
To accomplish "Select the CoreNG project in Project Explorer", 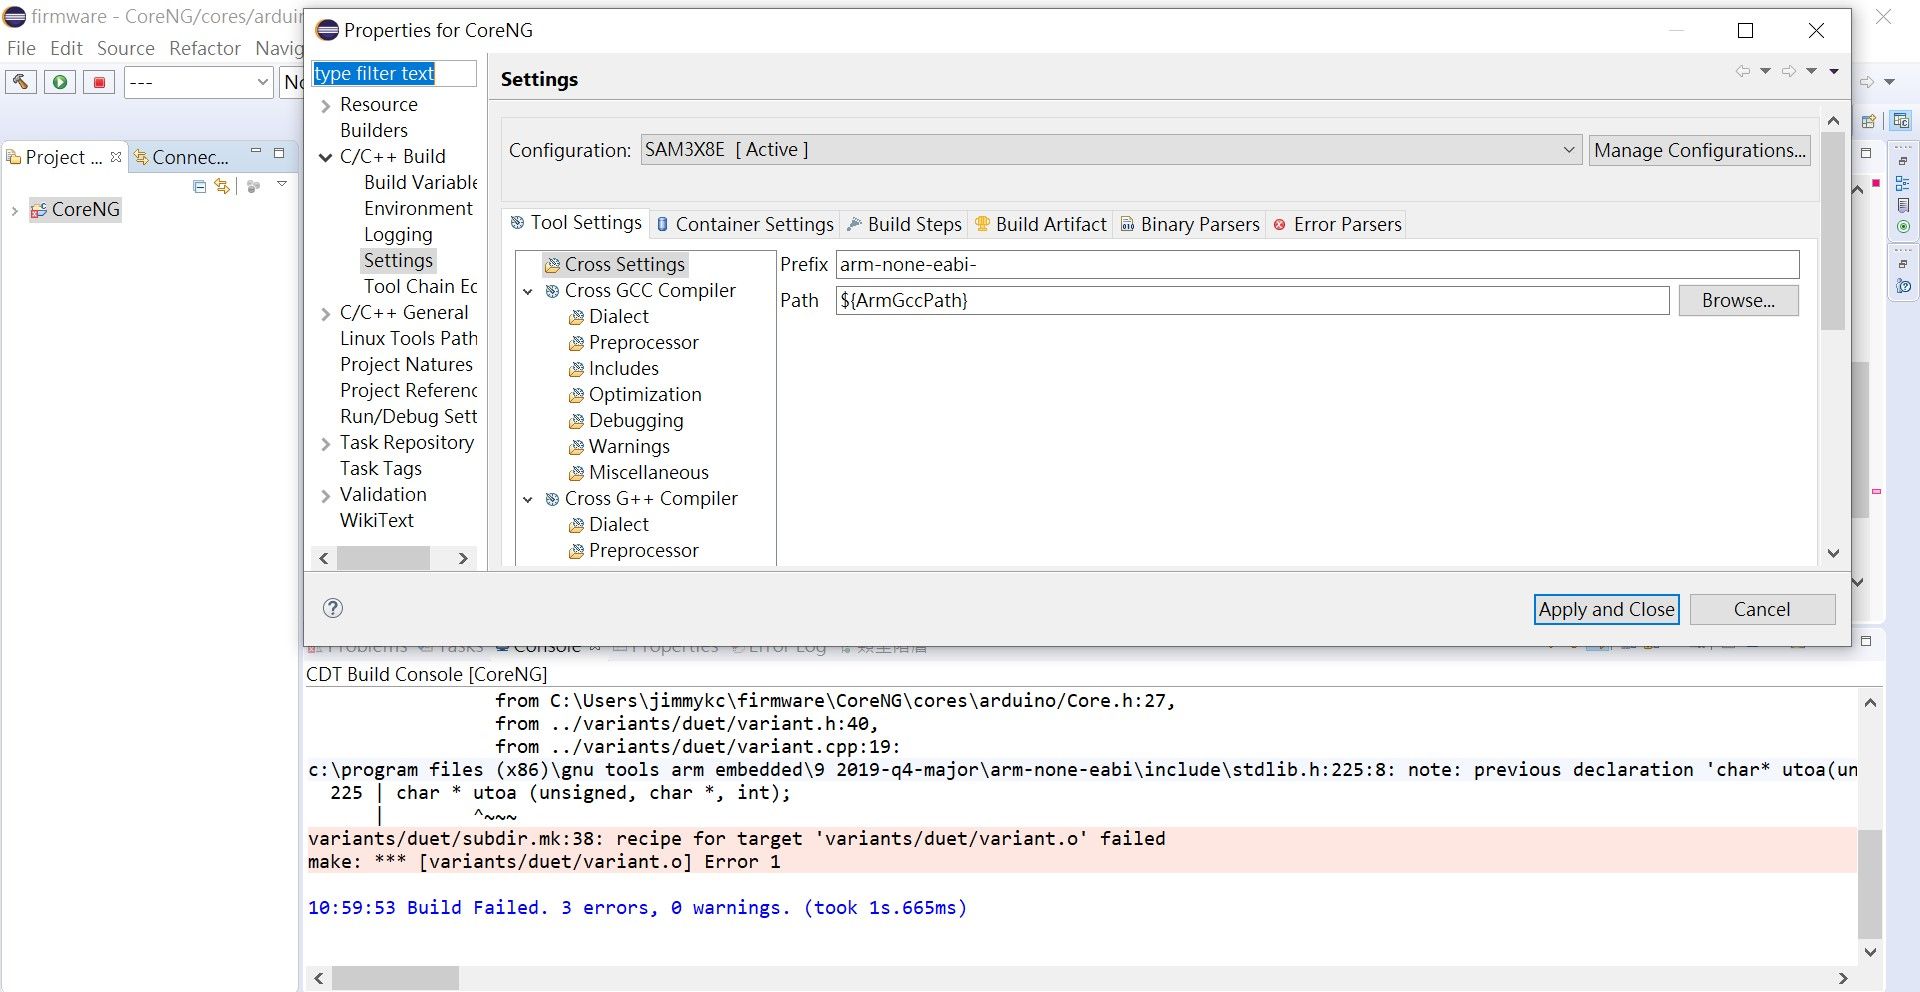I will tap(76, 209).
